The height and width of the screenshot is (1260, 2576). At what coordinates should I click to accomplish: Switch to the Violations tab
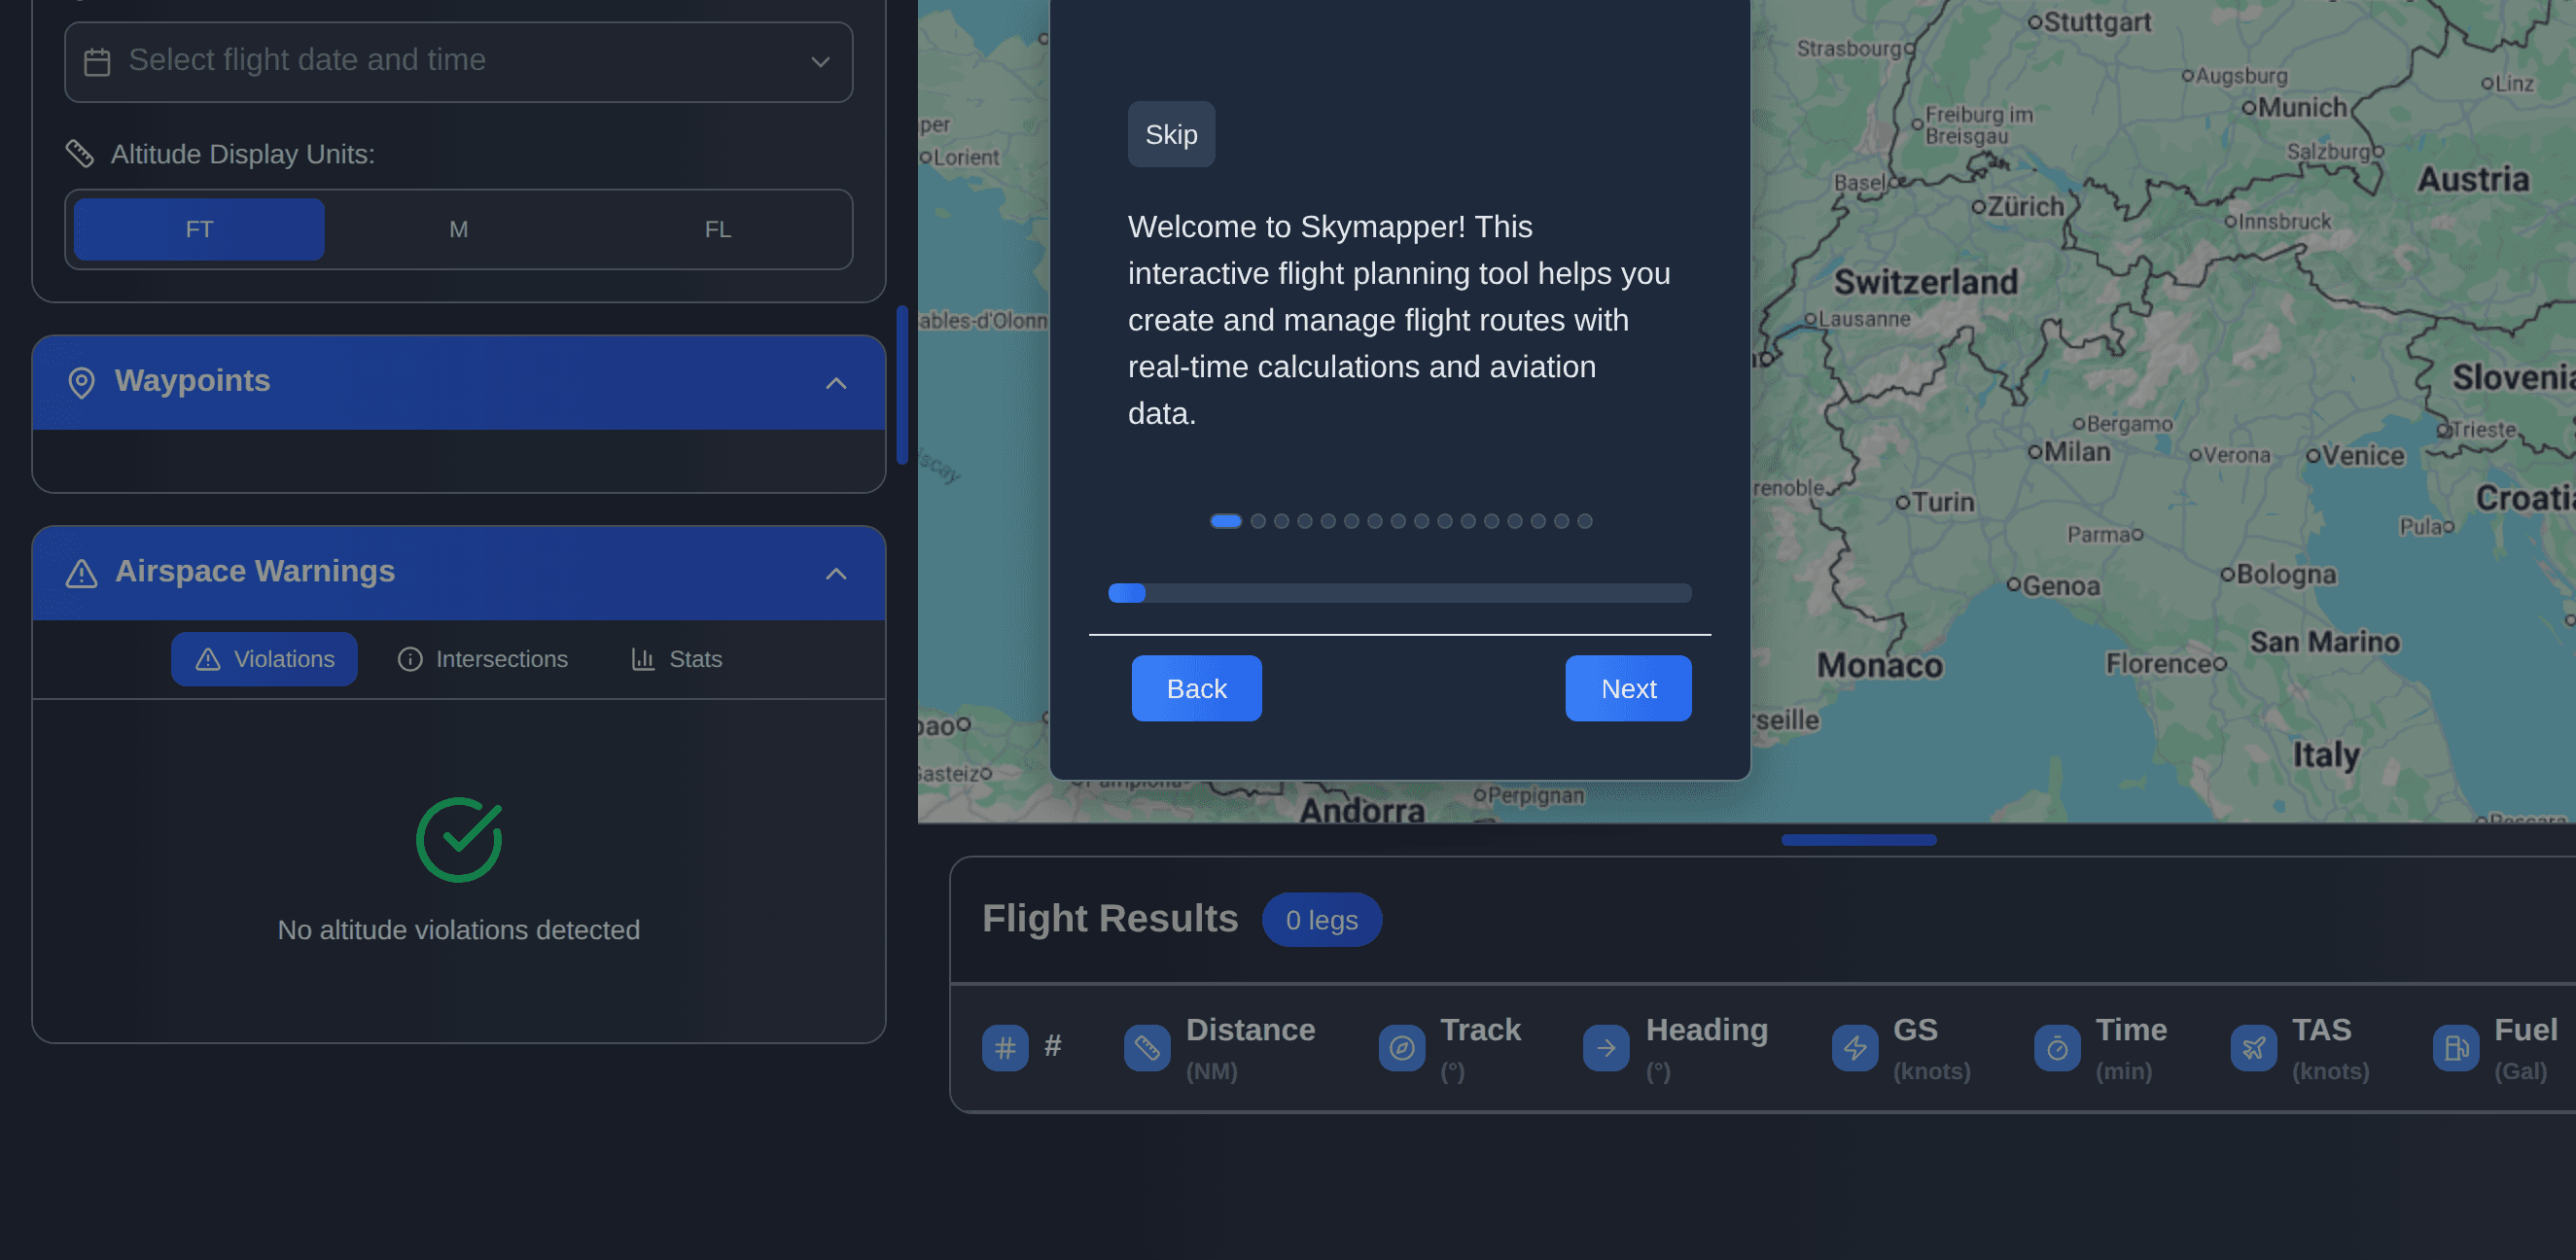click(264, 659)
